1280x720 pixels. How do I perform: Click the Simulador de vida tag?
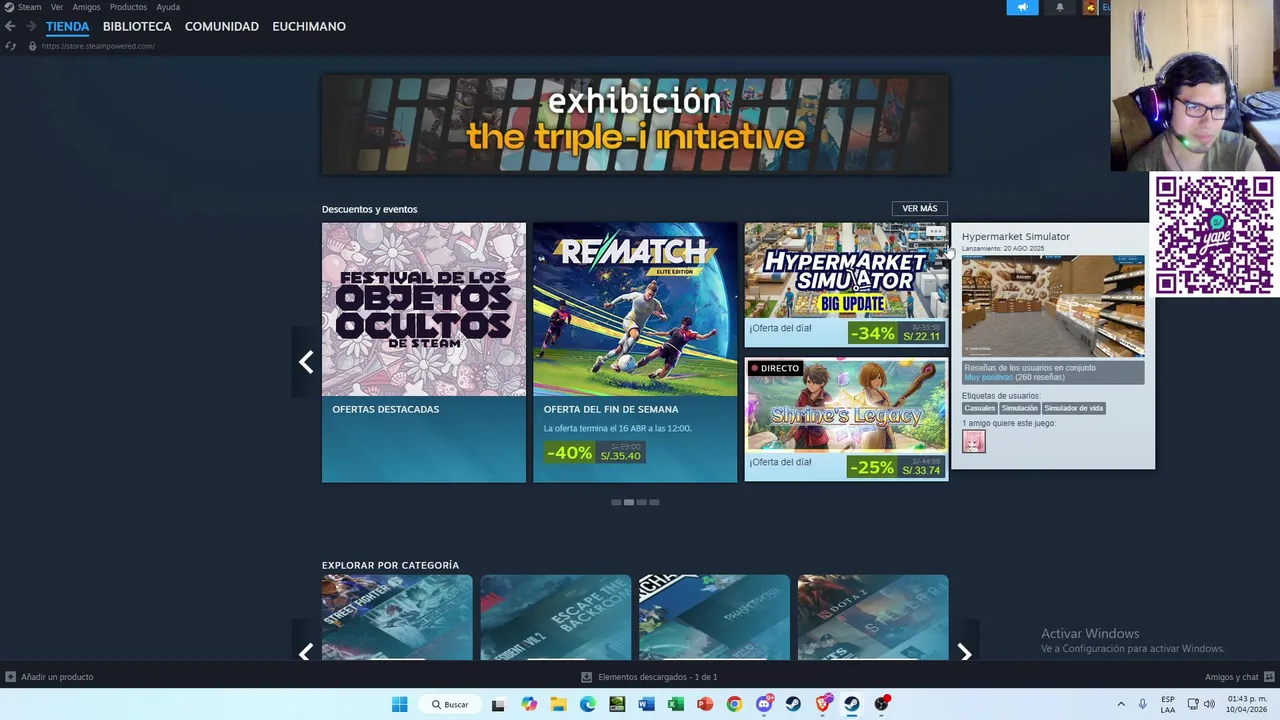point(1074,408)
